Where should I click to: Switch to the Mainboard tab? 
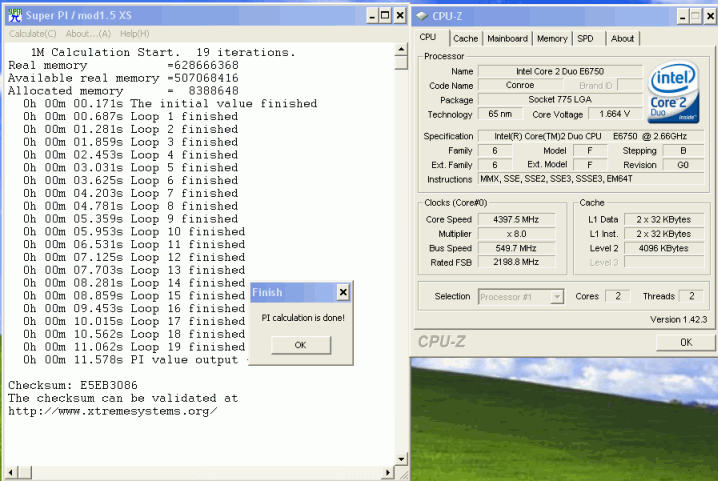pos(508,38)
